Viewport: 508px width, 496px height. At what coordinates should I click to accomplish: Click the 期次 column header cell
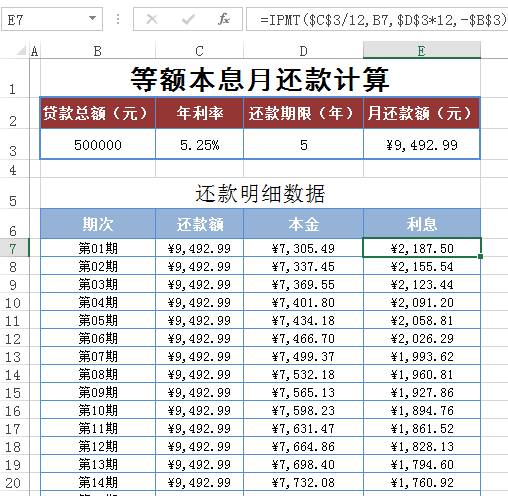tap(98, 224)
